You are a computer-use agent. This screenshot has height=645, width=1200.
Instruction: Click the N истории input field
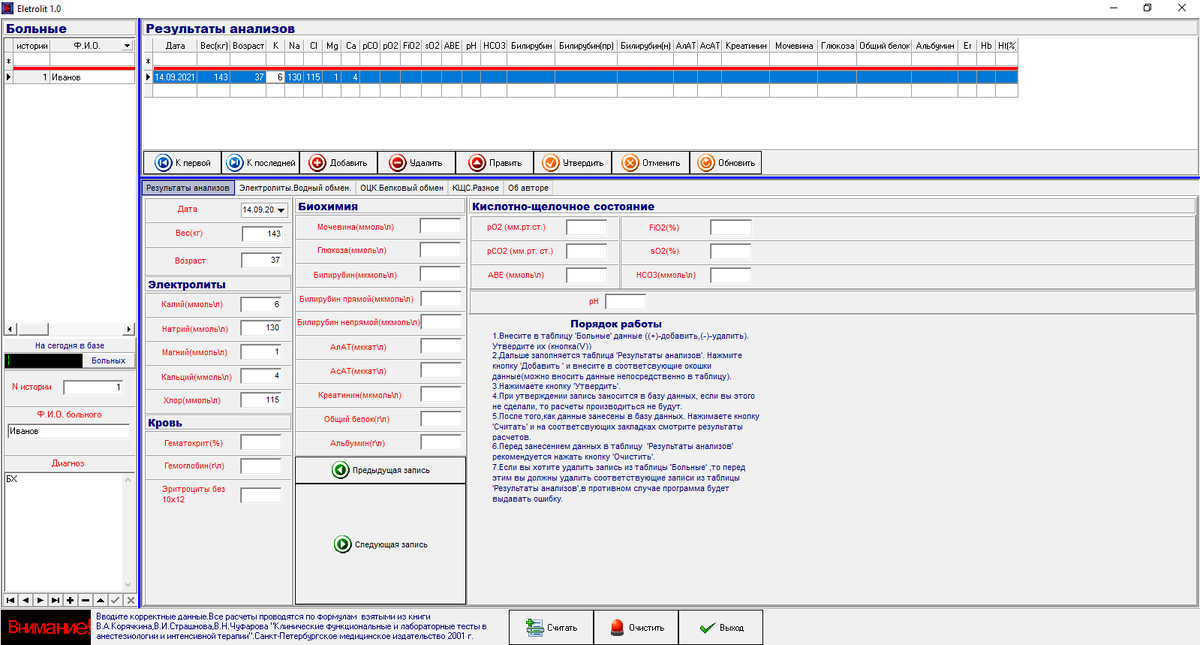(93, 387)
